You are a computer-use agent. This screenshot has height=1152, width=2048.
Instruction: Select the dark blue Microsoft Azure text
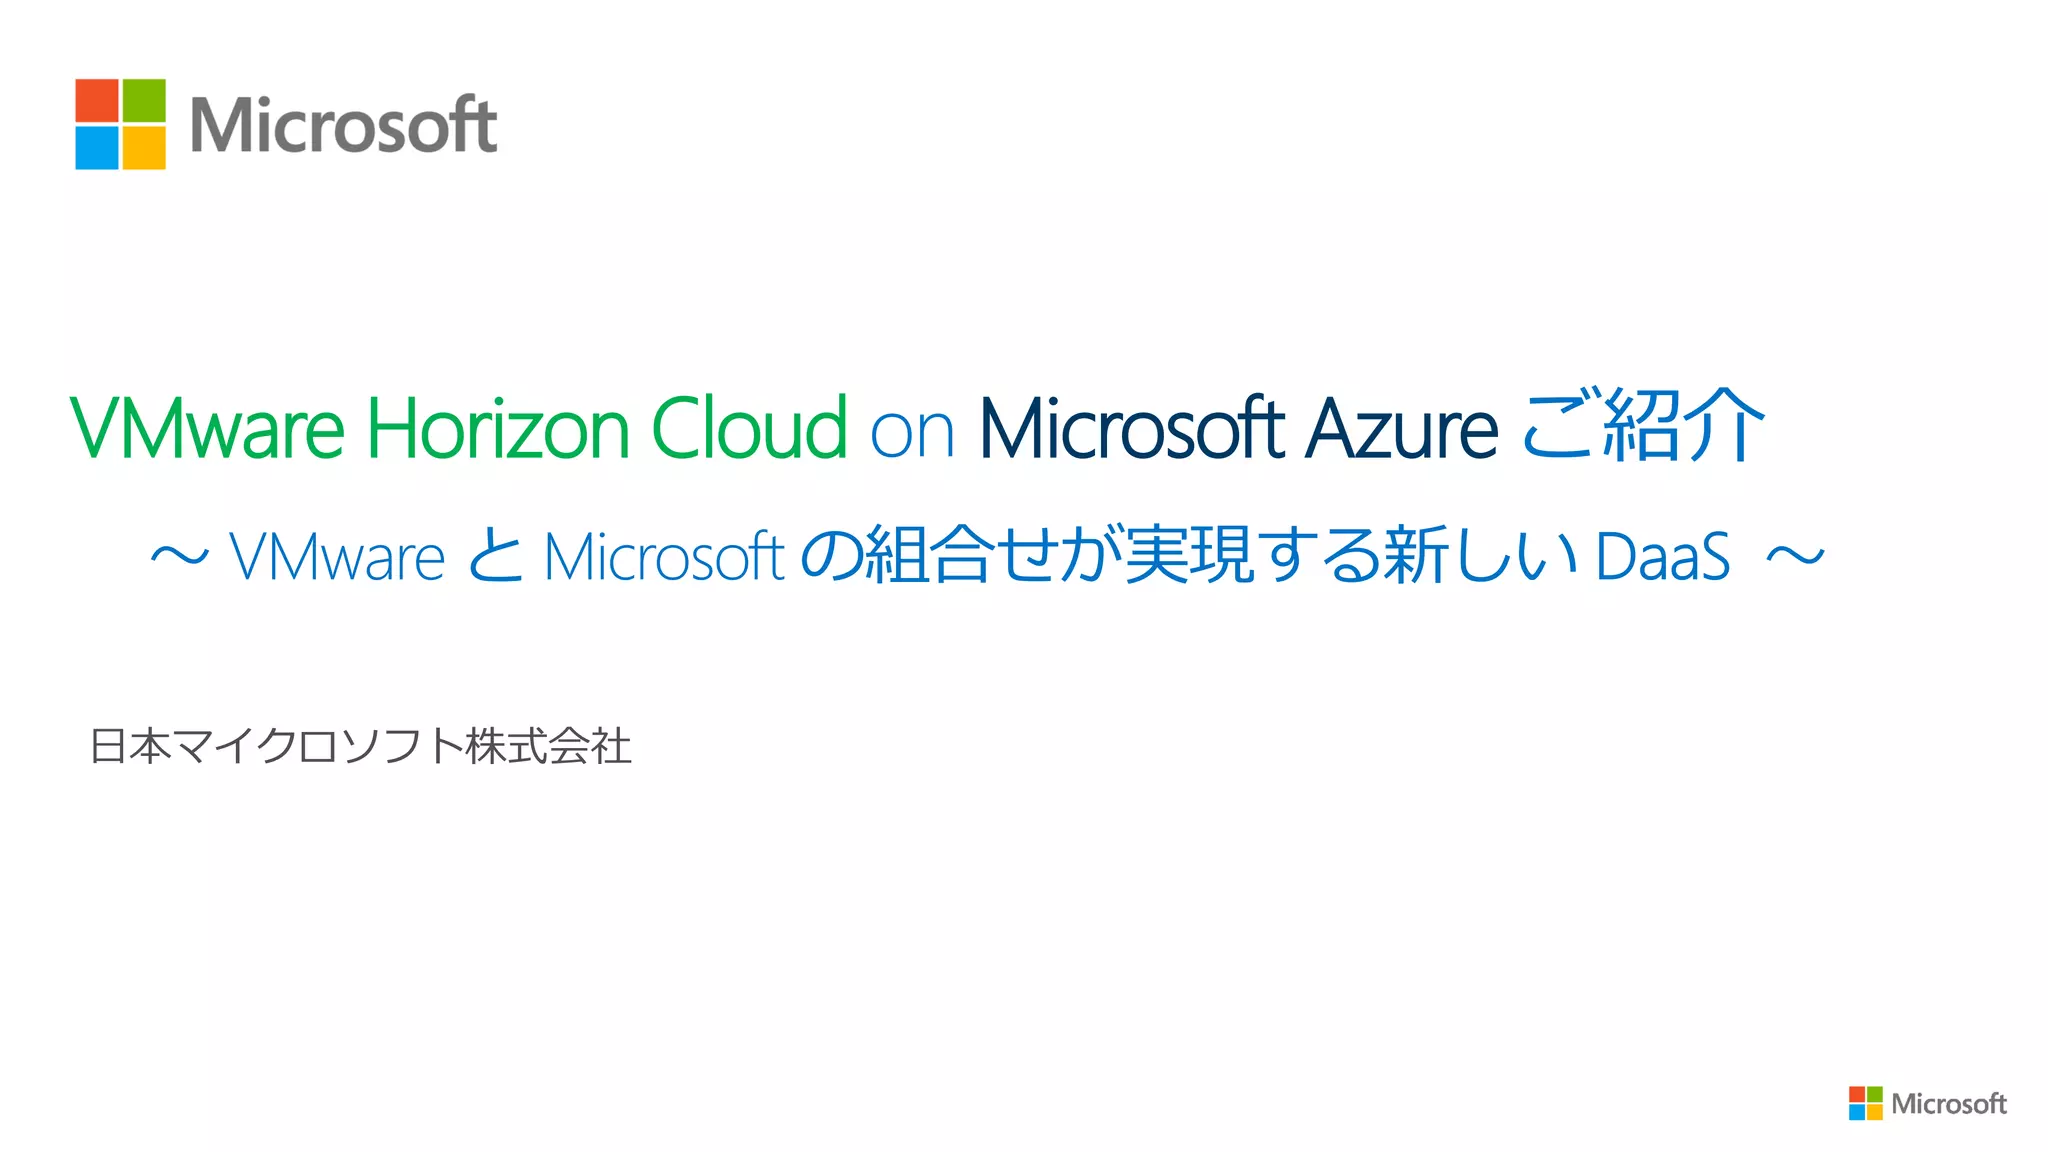click(x=1238, y=428)
